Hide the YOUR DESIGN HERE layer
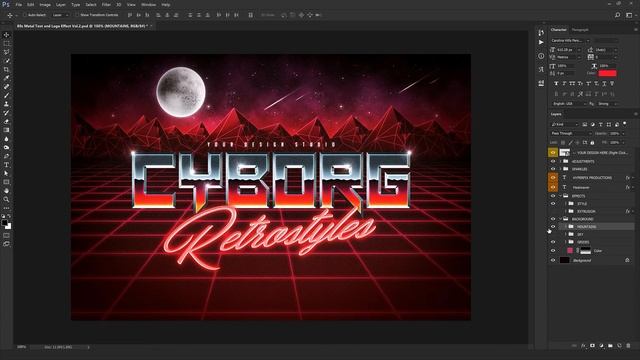The width and height of the screenshot is (640, 360). [x=553, y=153]
